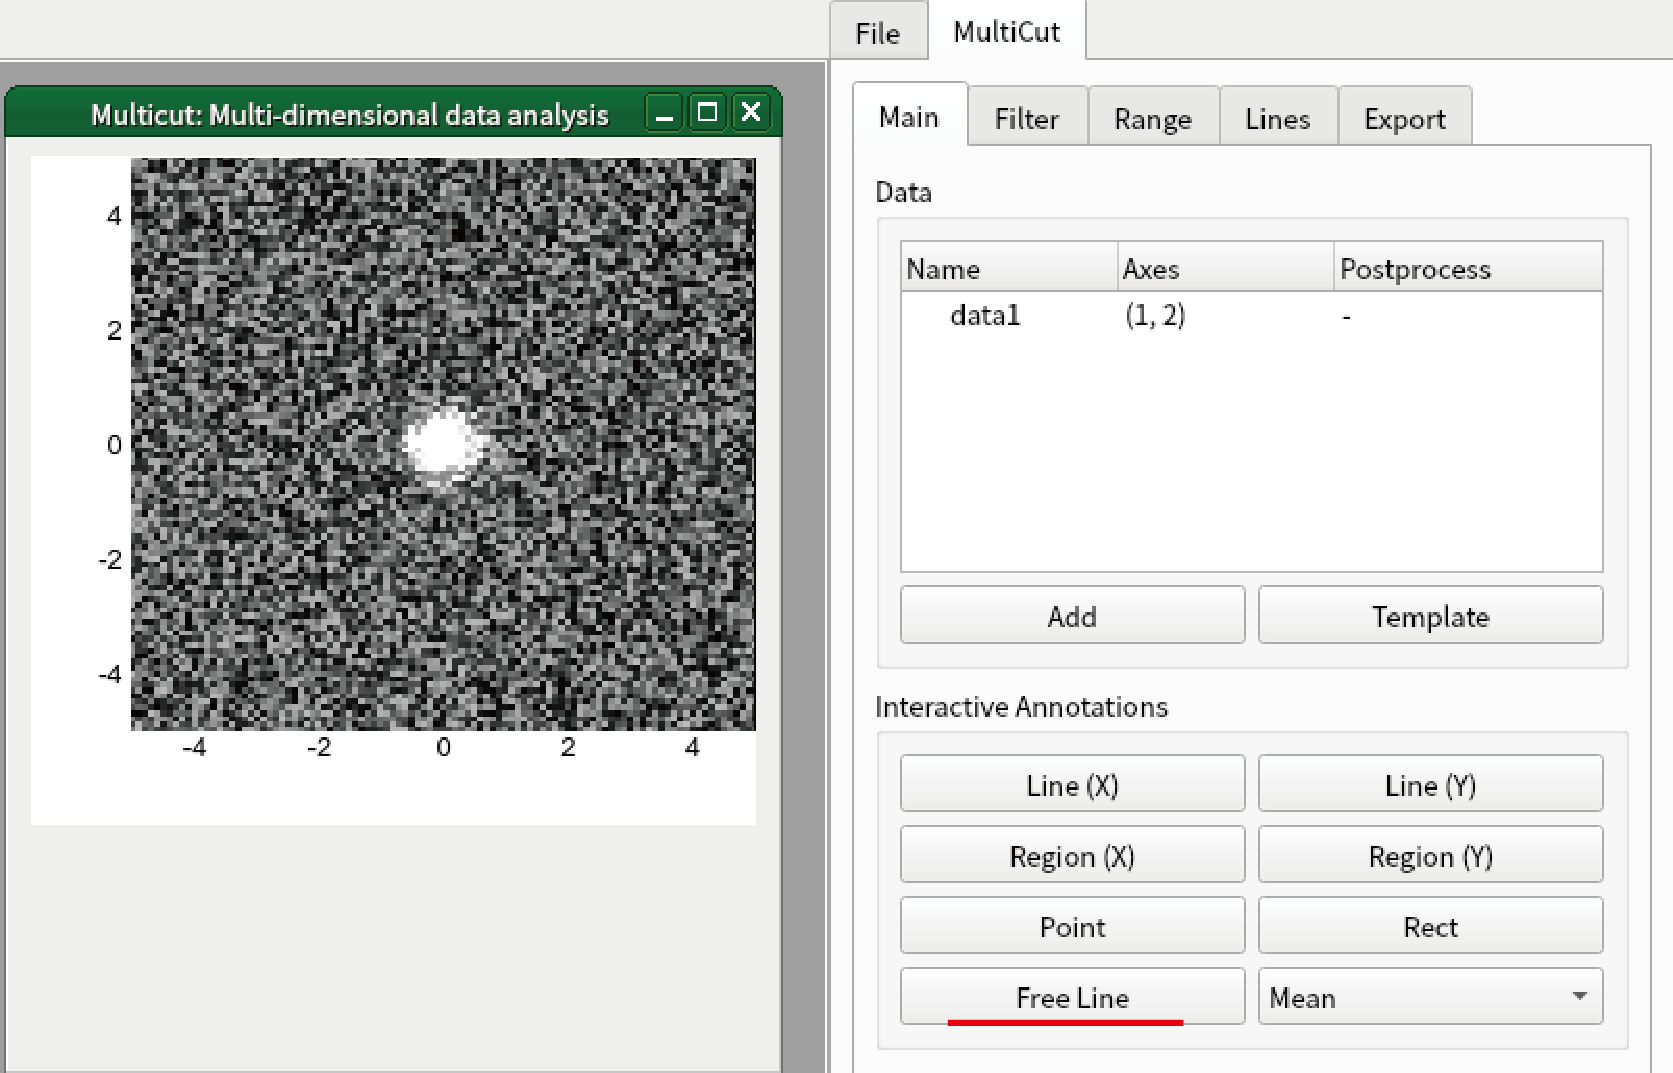Screen dimensions: 1673x1073
Task: Add a Line (X) annotation
Action: pos(1072,784)
